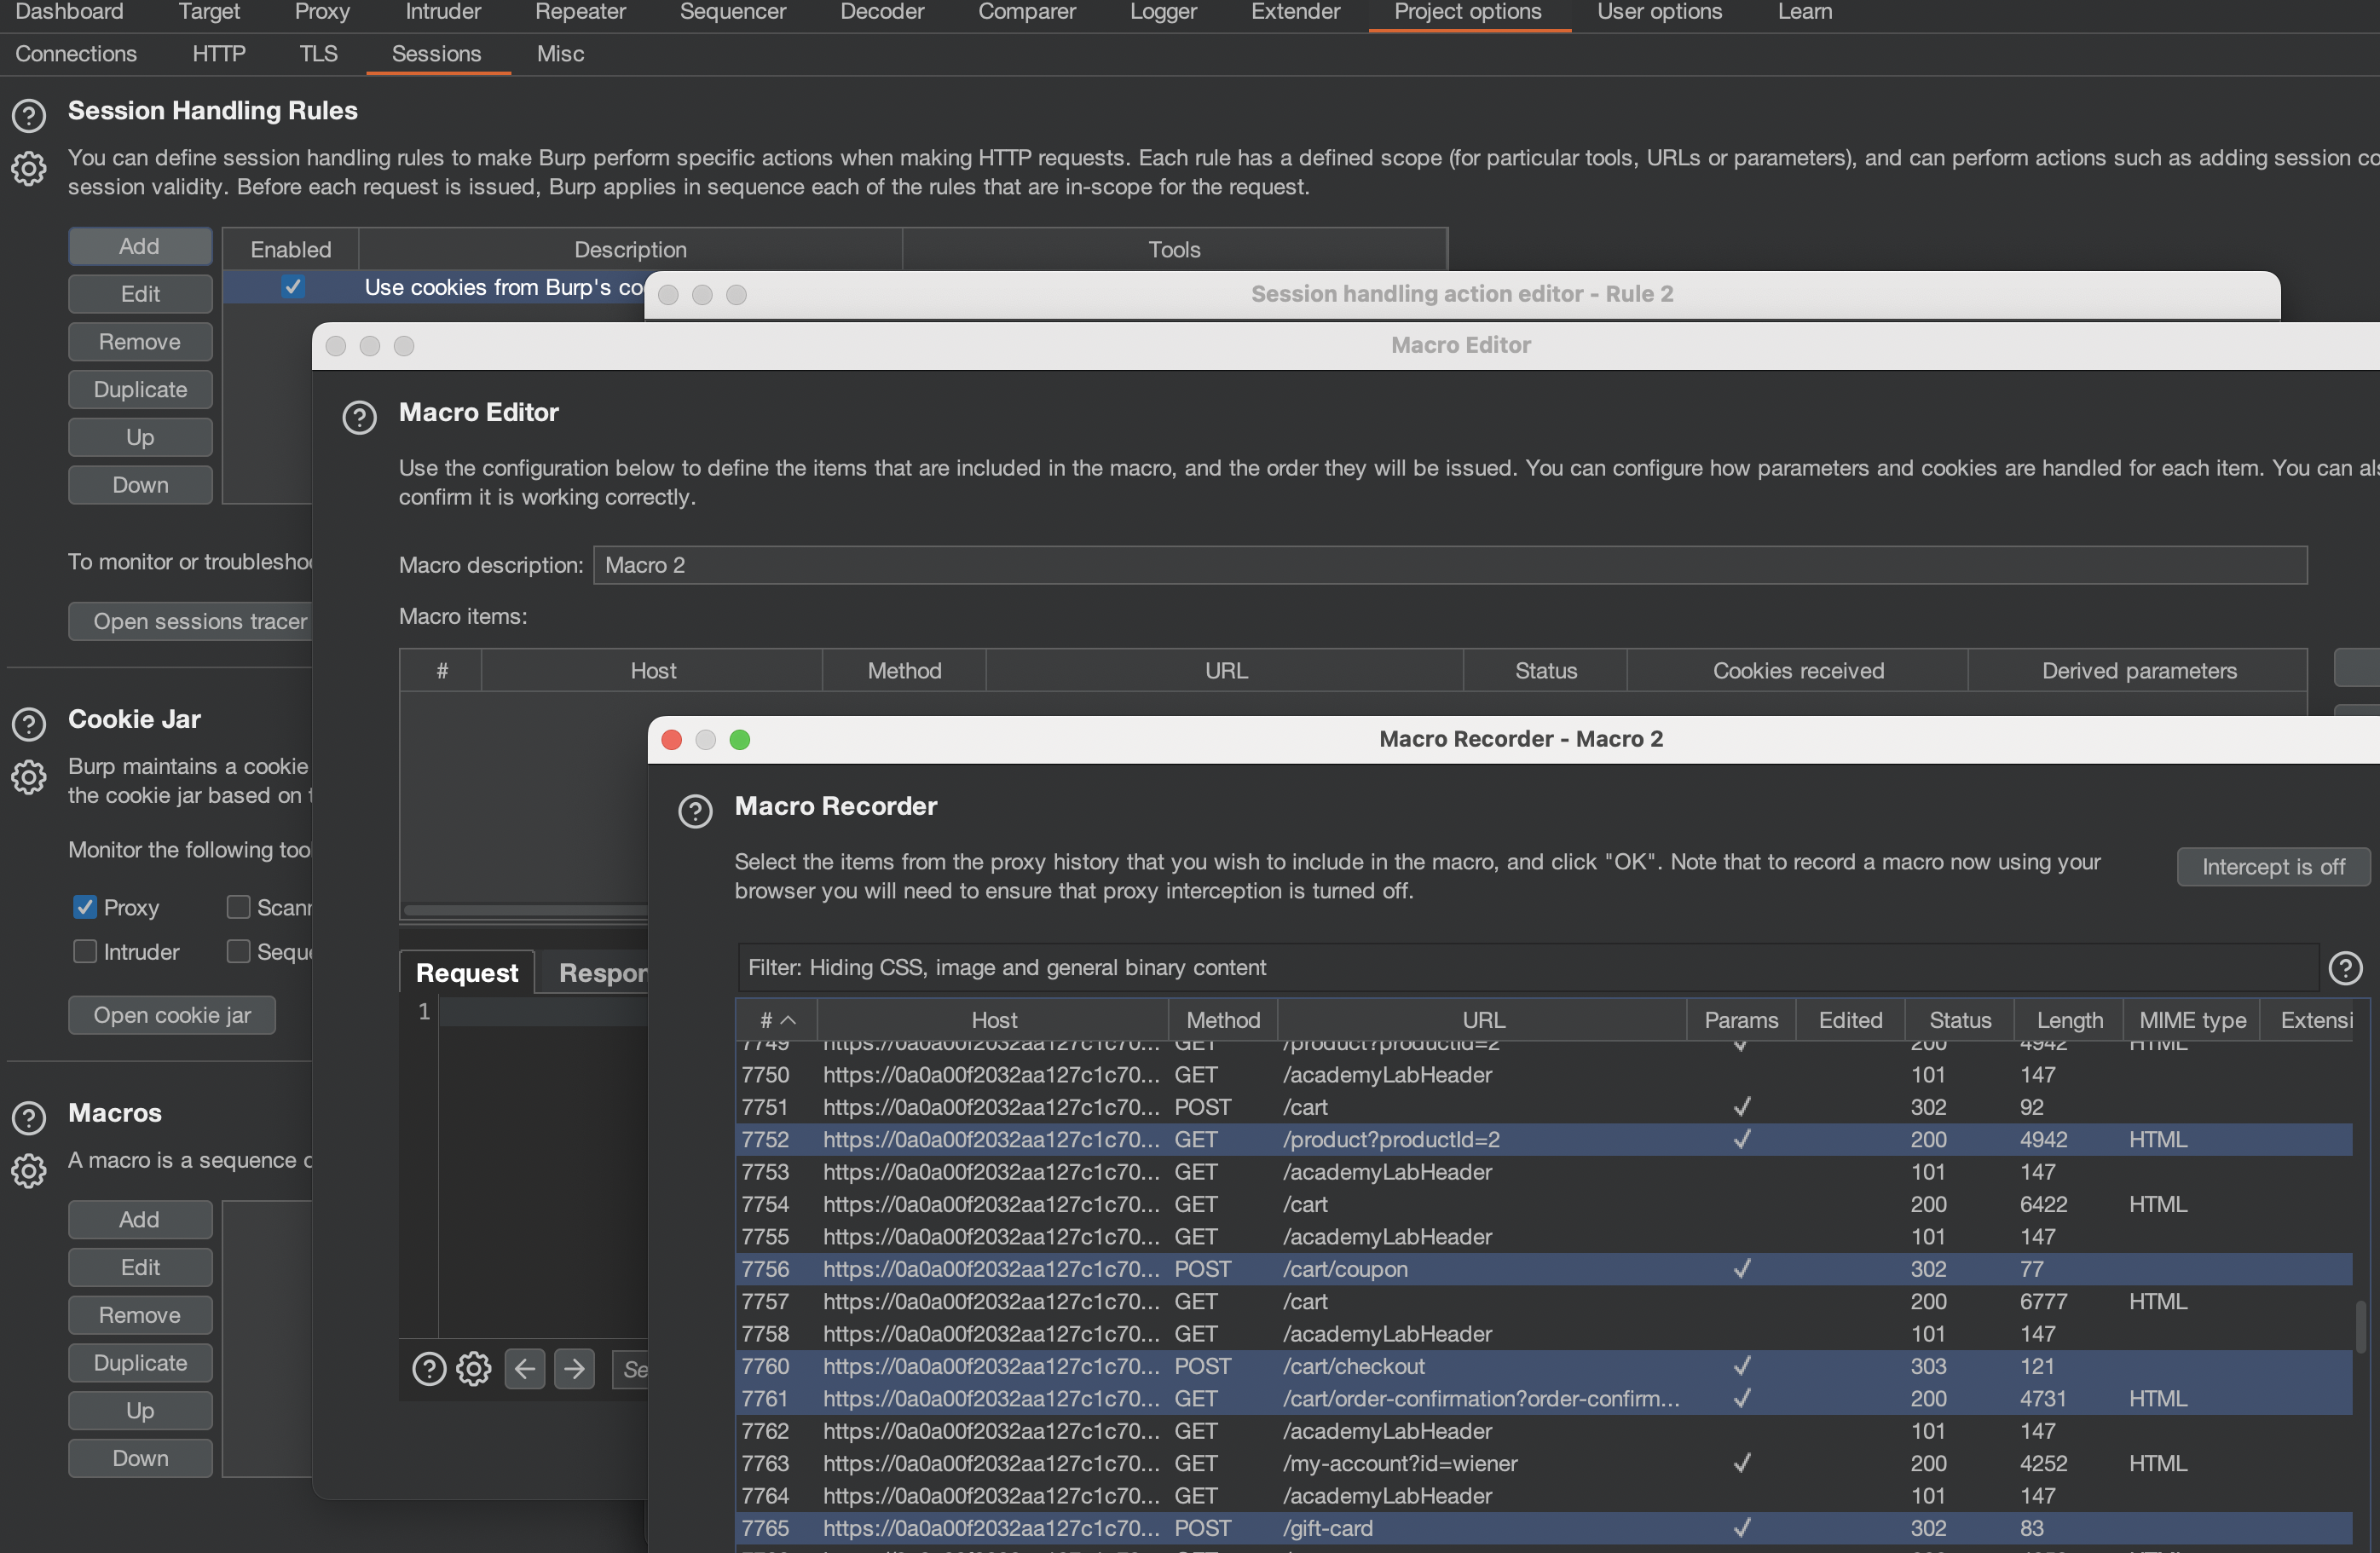Open the filter bar options
The image size is (2380, 1553).
coord(1526,968)
